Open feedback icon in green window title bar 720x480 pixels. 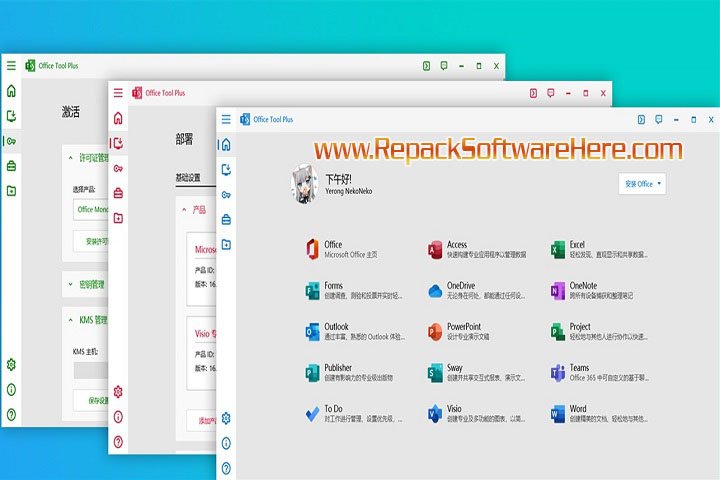444,66
